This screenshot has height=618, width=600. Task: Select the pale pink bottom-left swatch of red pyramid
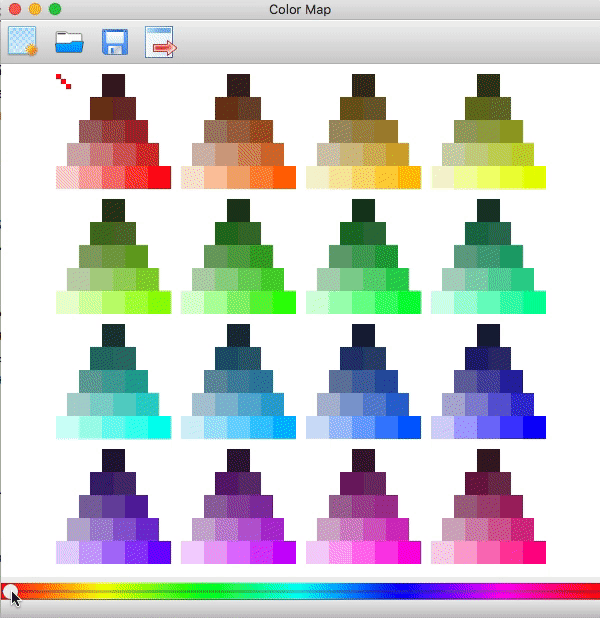(x=67, y=177)
